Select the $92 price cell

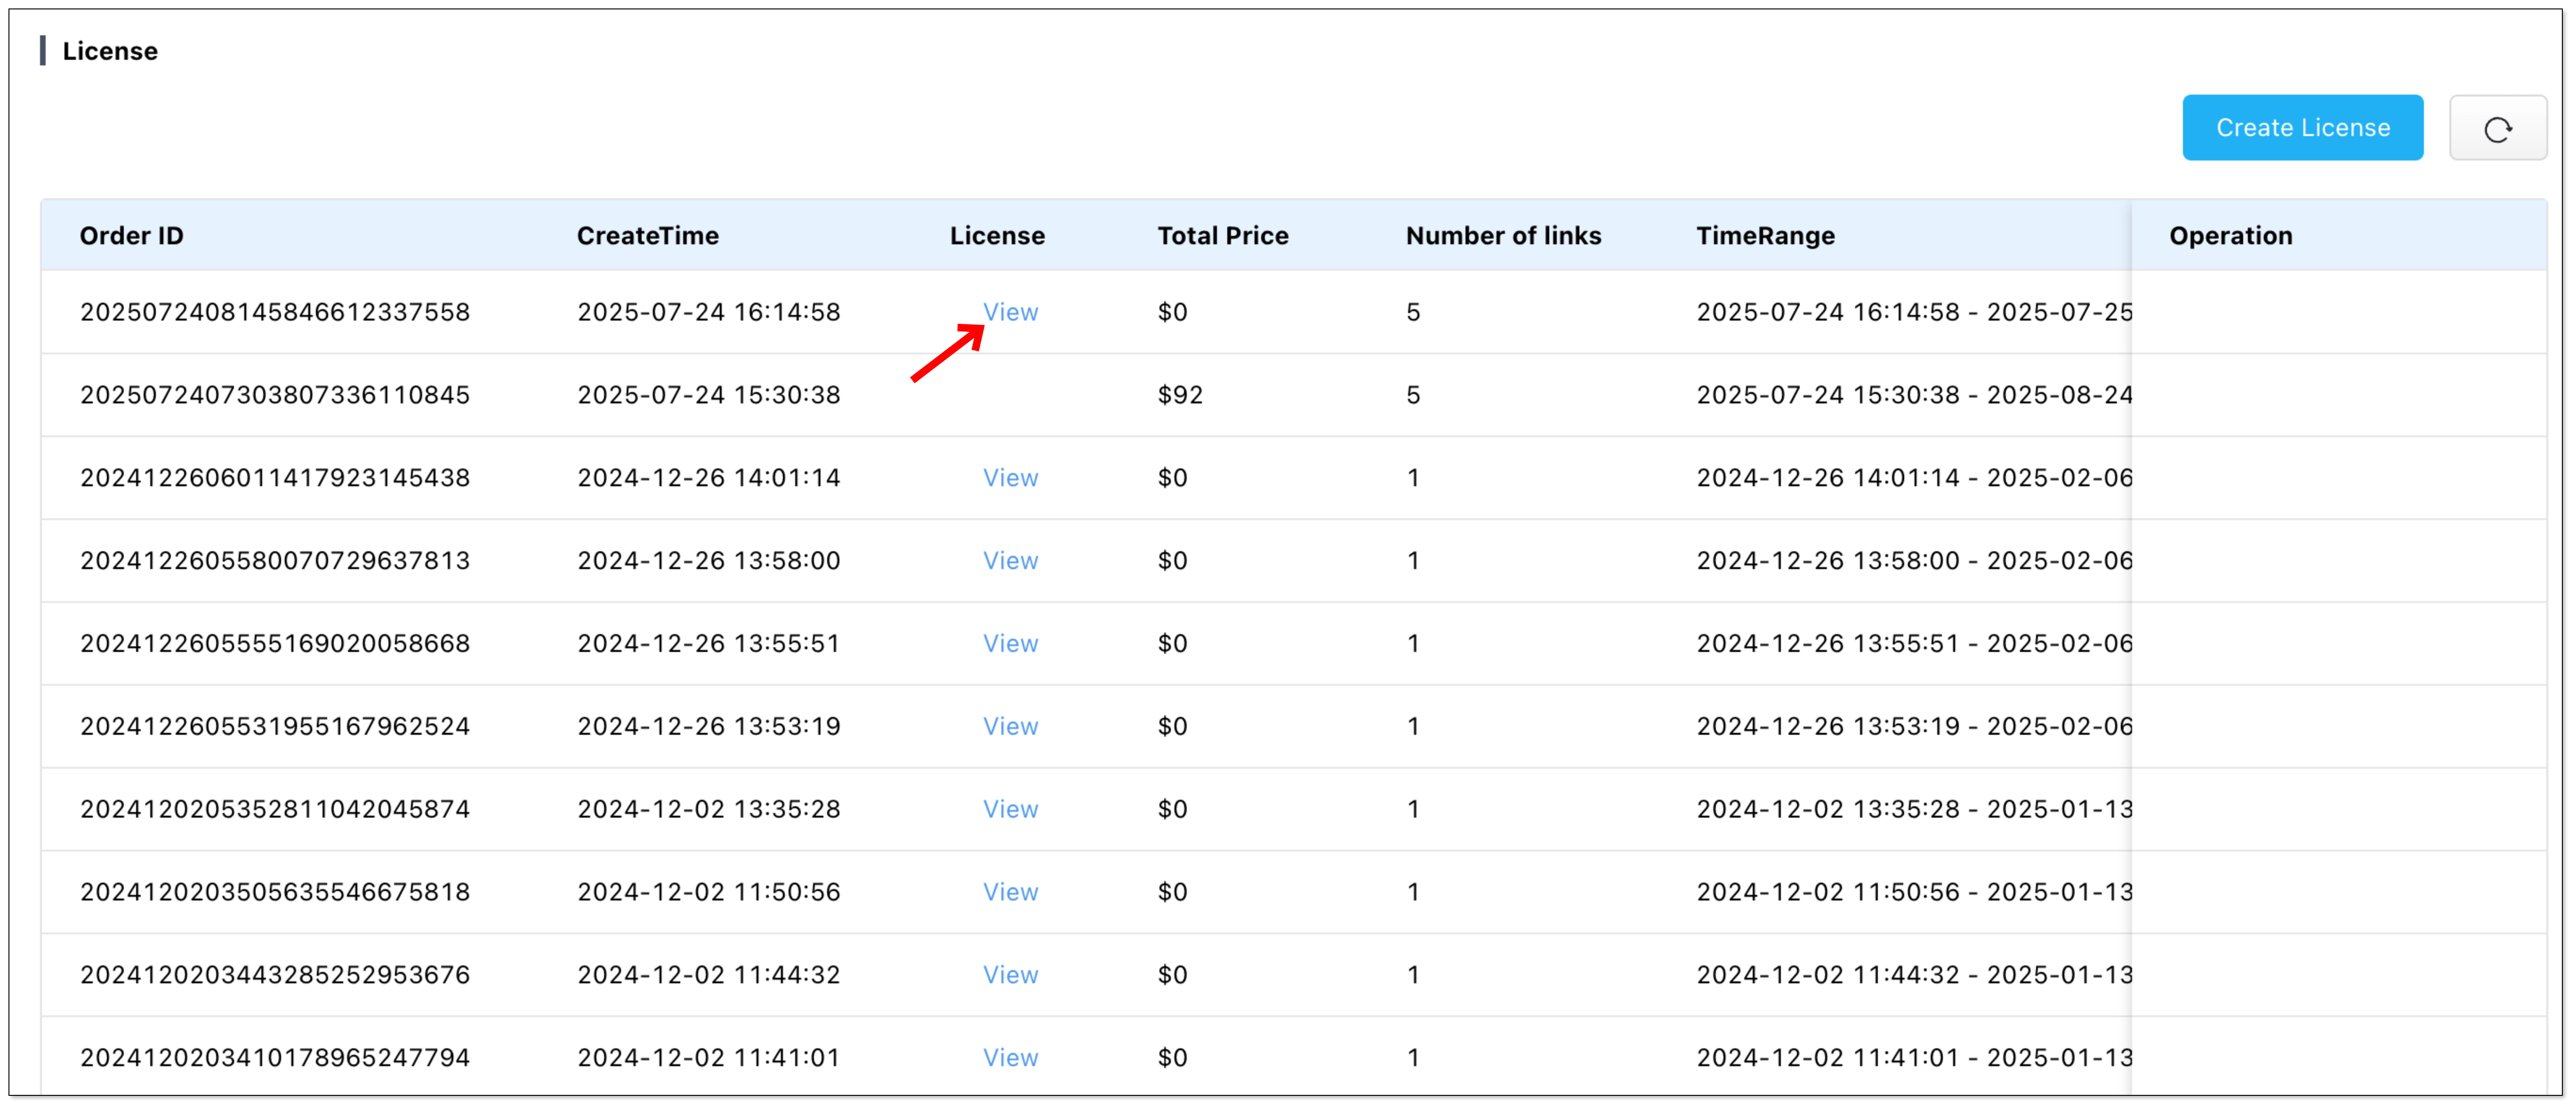click(x=1180, y=395)
